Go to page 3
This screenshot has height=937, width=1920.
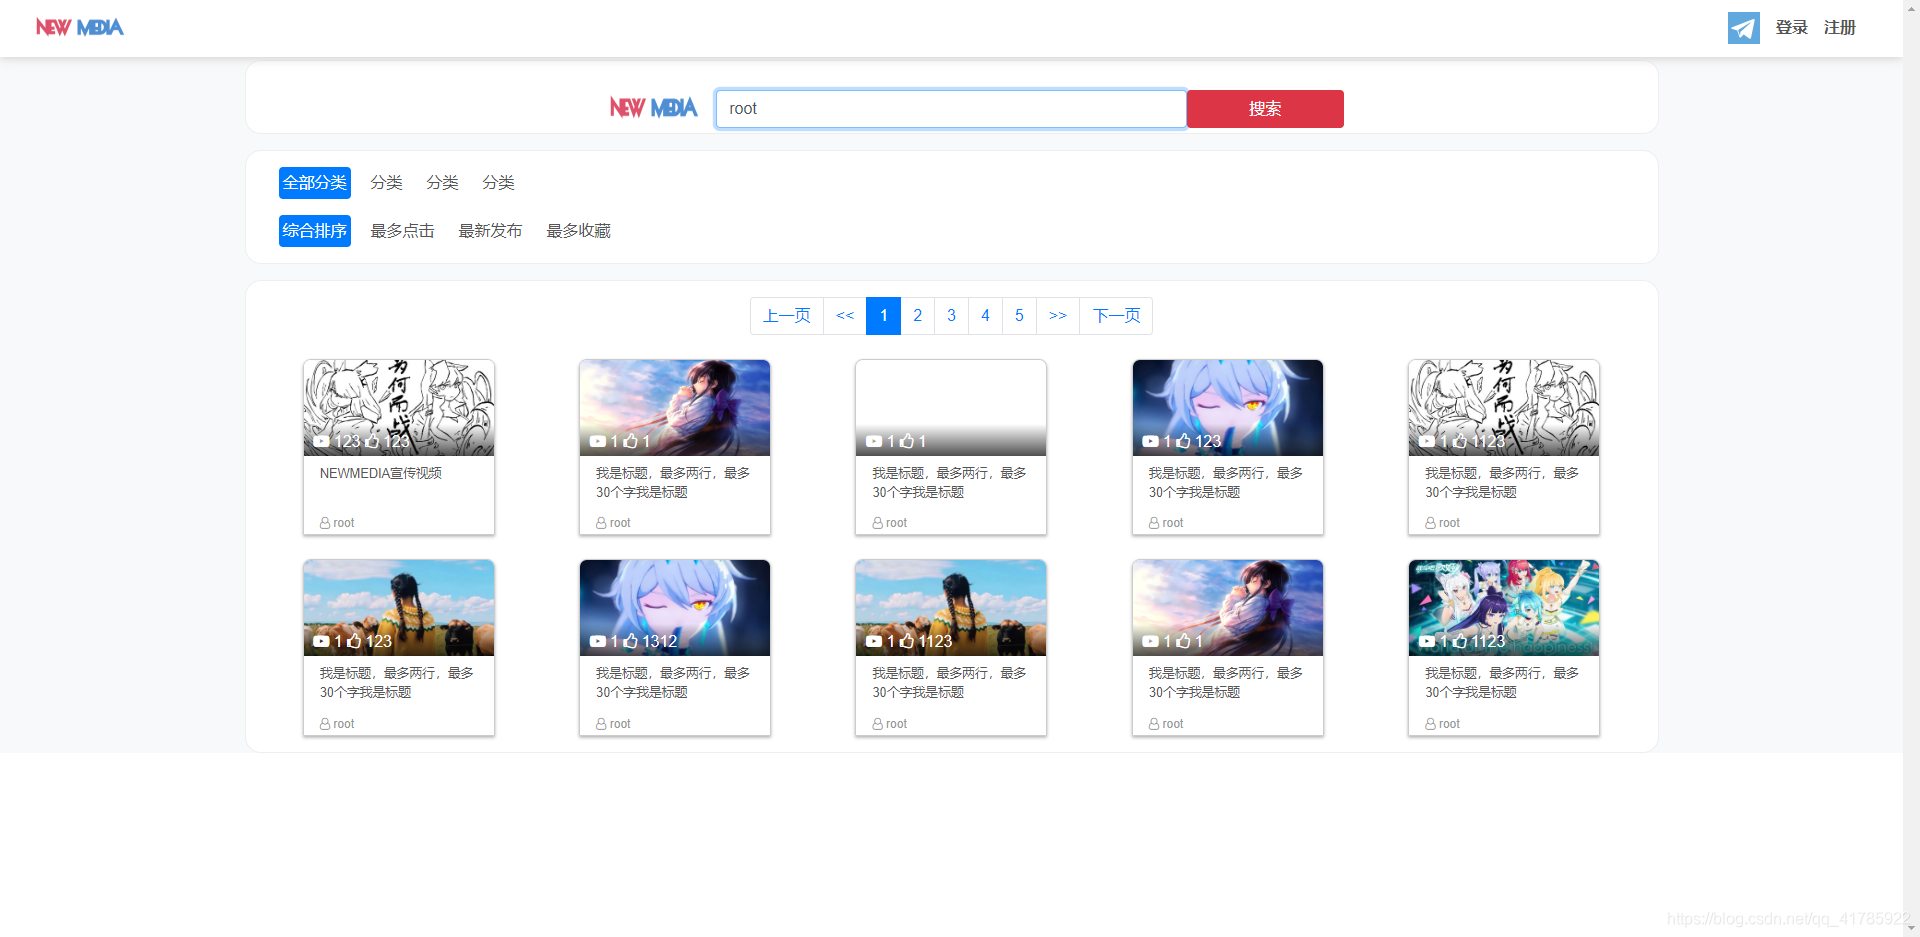pos(952,316)
